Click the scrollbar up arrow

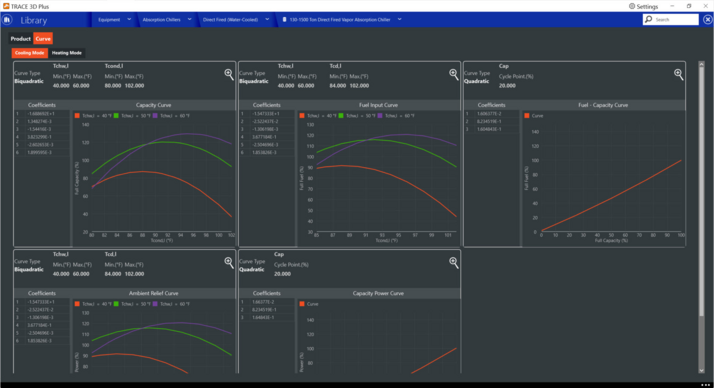pyautogui.click(x=701, y=65)
